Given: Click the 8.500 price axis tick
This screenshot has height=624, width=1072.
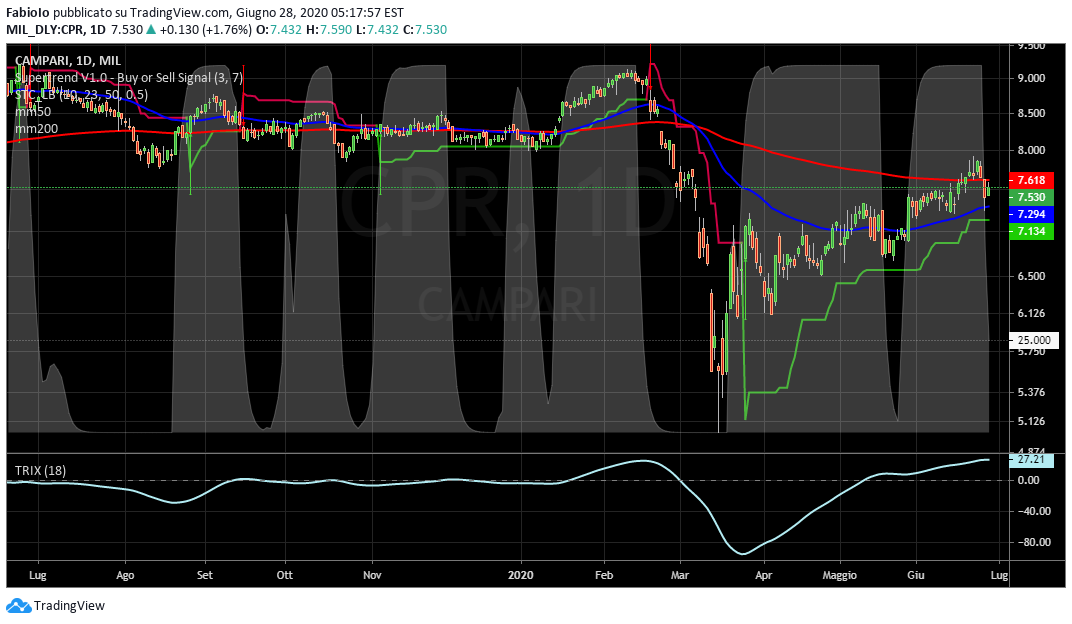Looking at the screenshot, I should coord(1031,113).
